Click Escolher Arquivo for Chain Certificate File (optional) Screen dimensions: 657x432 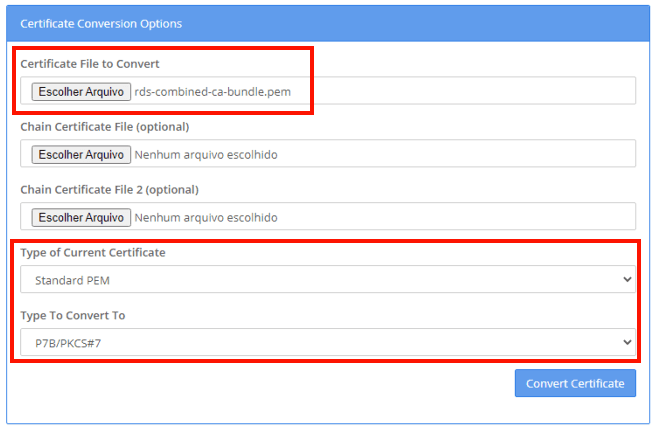click(80, 154)
